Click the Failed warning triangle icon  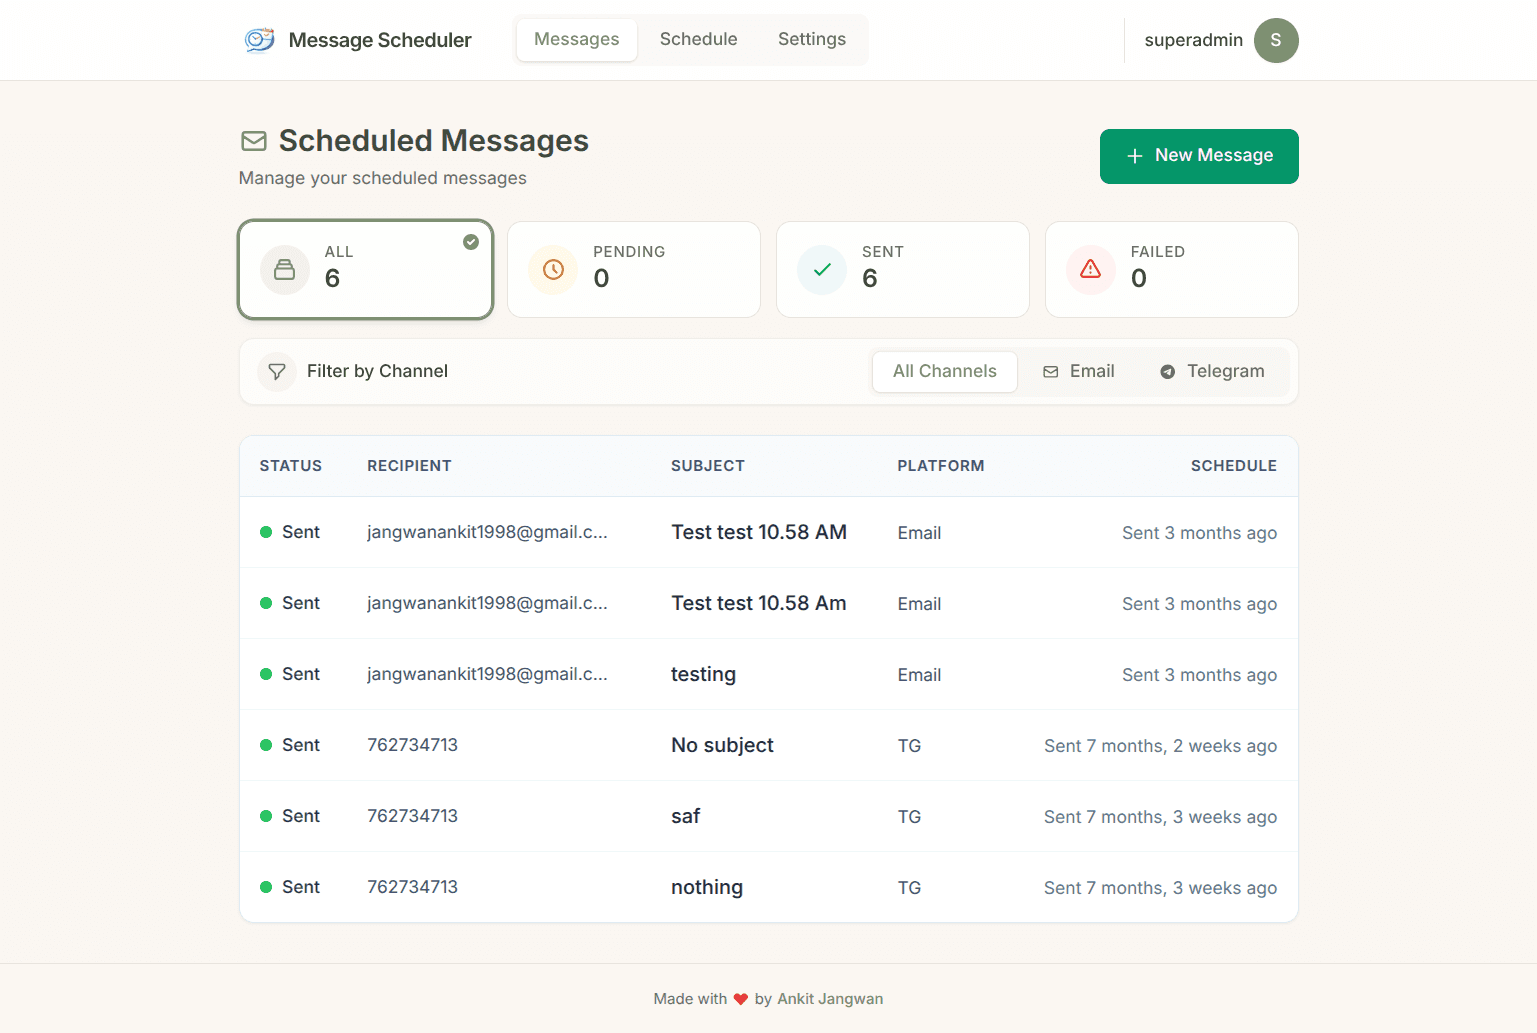(1091, 269)
